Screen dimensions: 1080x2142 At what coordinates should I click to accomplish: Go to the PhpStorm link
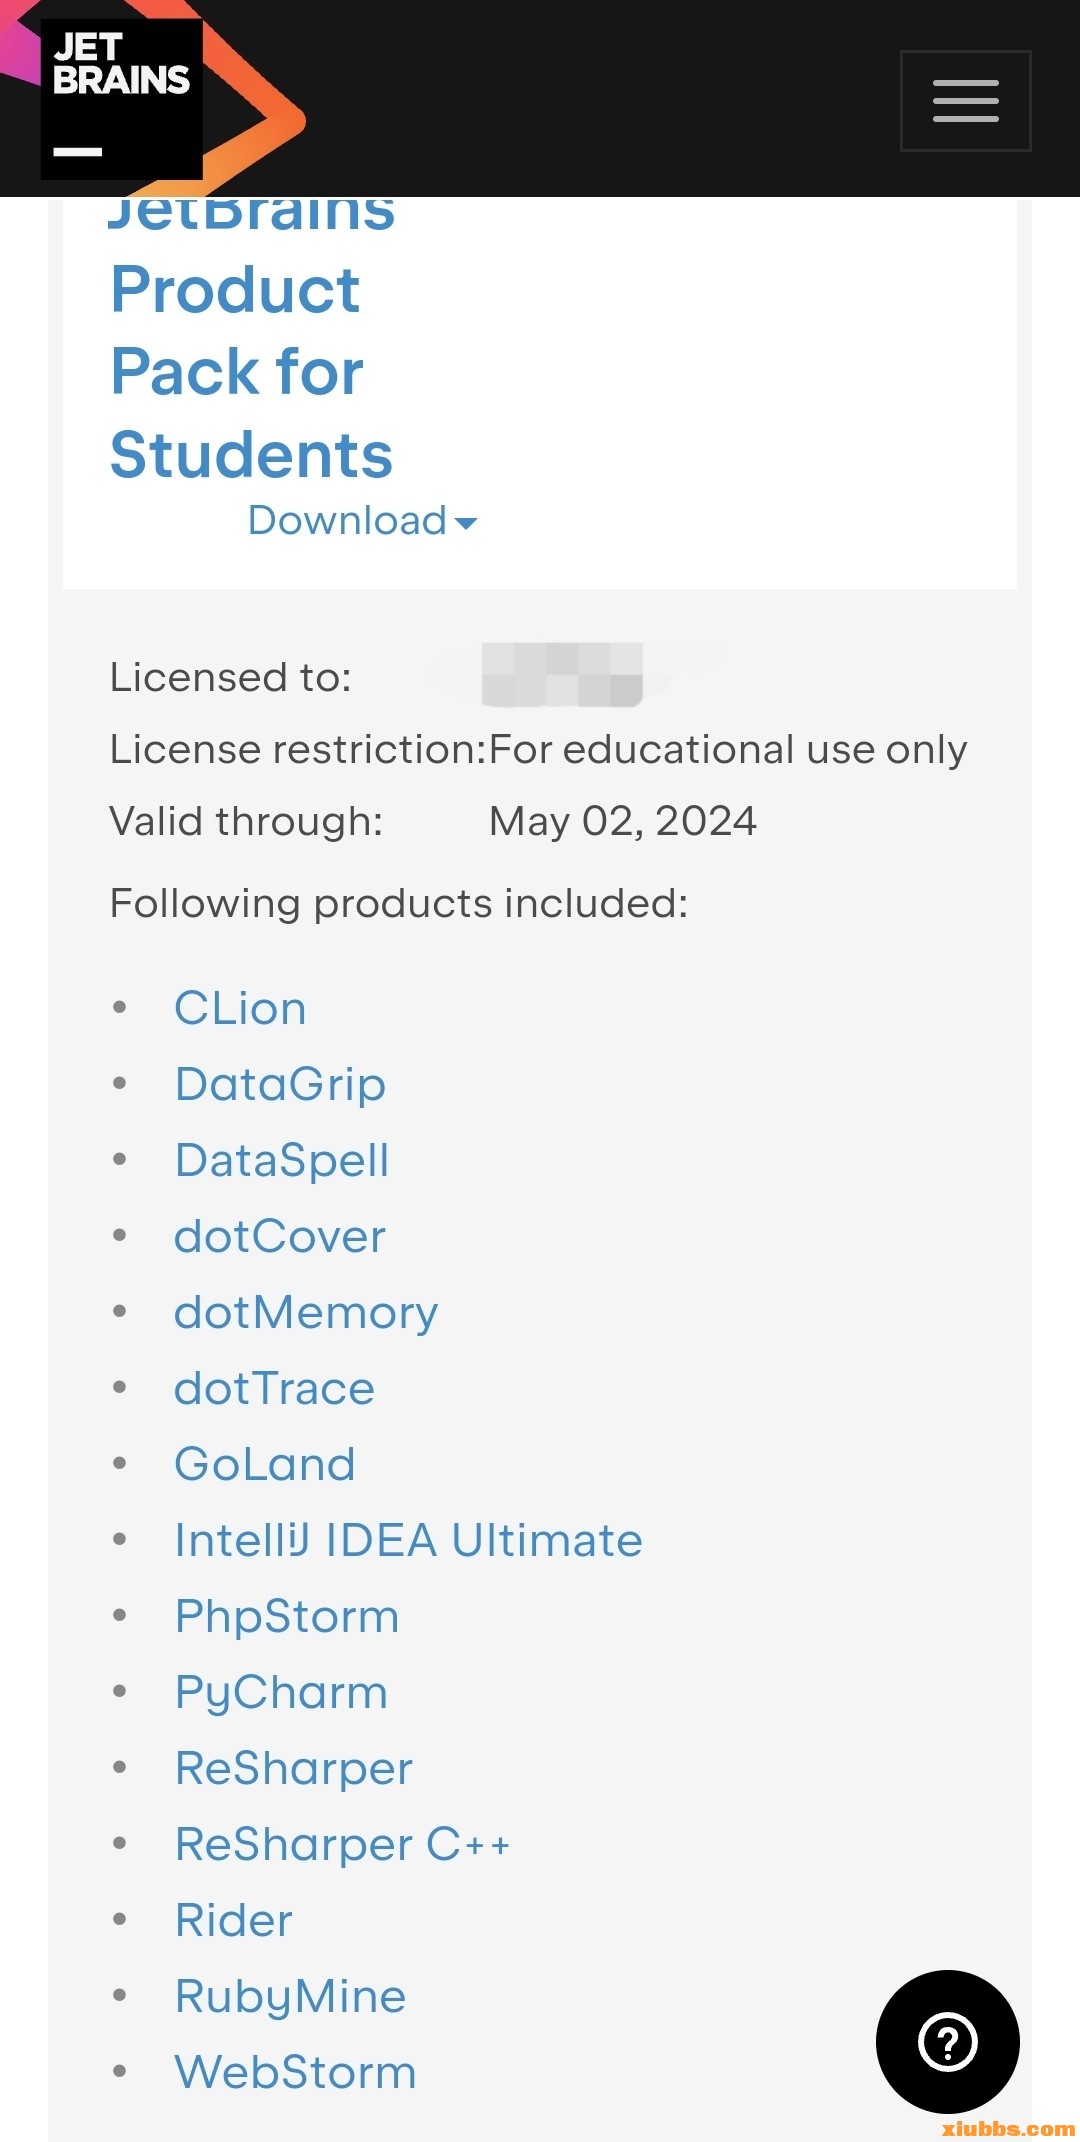tap(287, 1616)
